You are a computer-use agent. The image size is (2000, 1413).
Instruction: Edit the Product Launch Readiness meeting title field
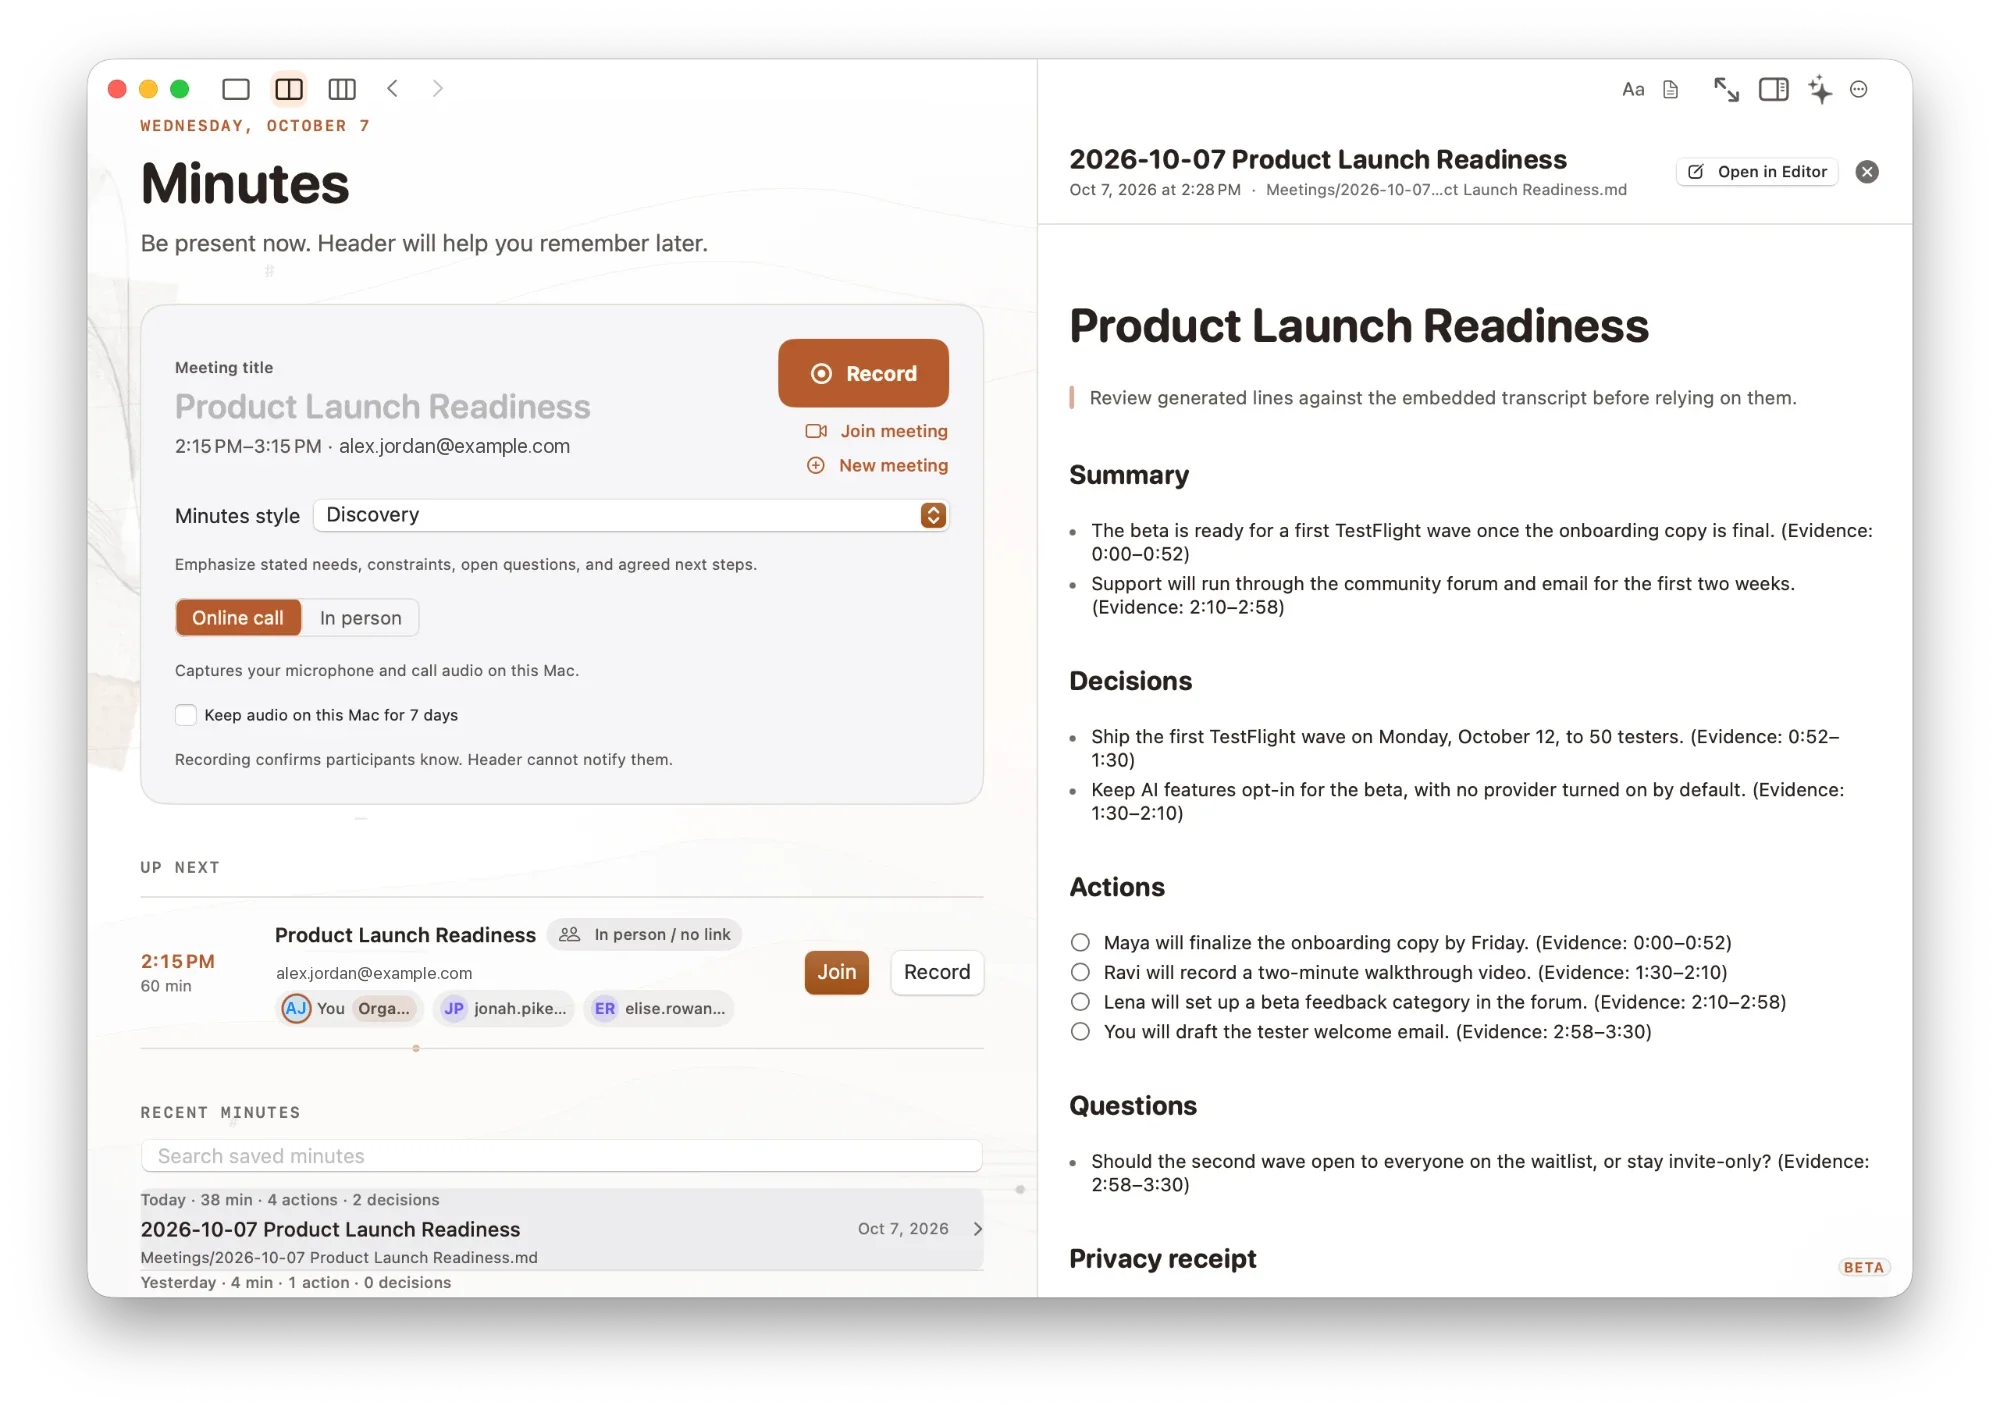pos(383,407)
